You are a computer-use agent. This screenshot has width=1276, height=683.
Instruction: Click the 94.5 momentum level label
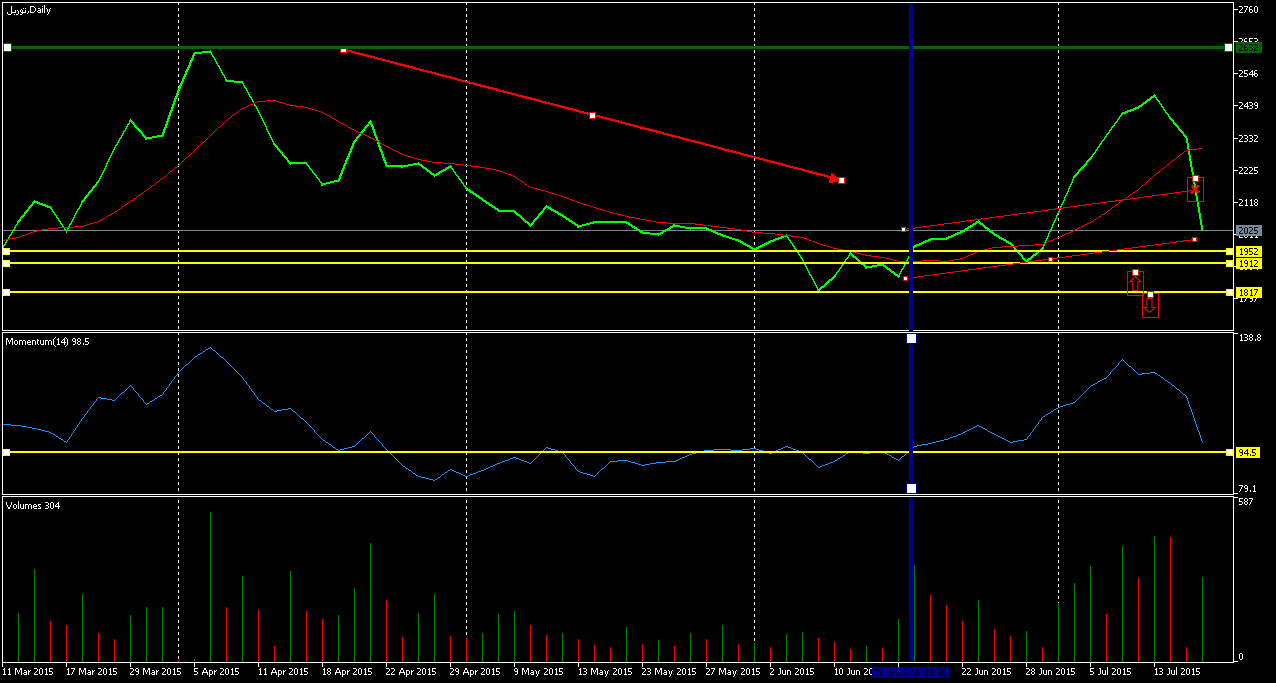click(1247, 452)
